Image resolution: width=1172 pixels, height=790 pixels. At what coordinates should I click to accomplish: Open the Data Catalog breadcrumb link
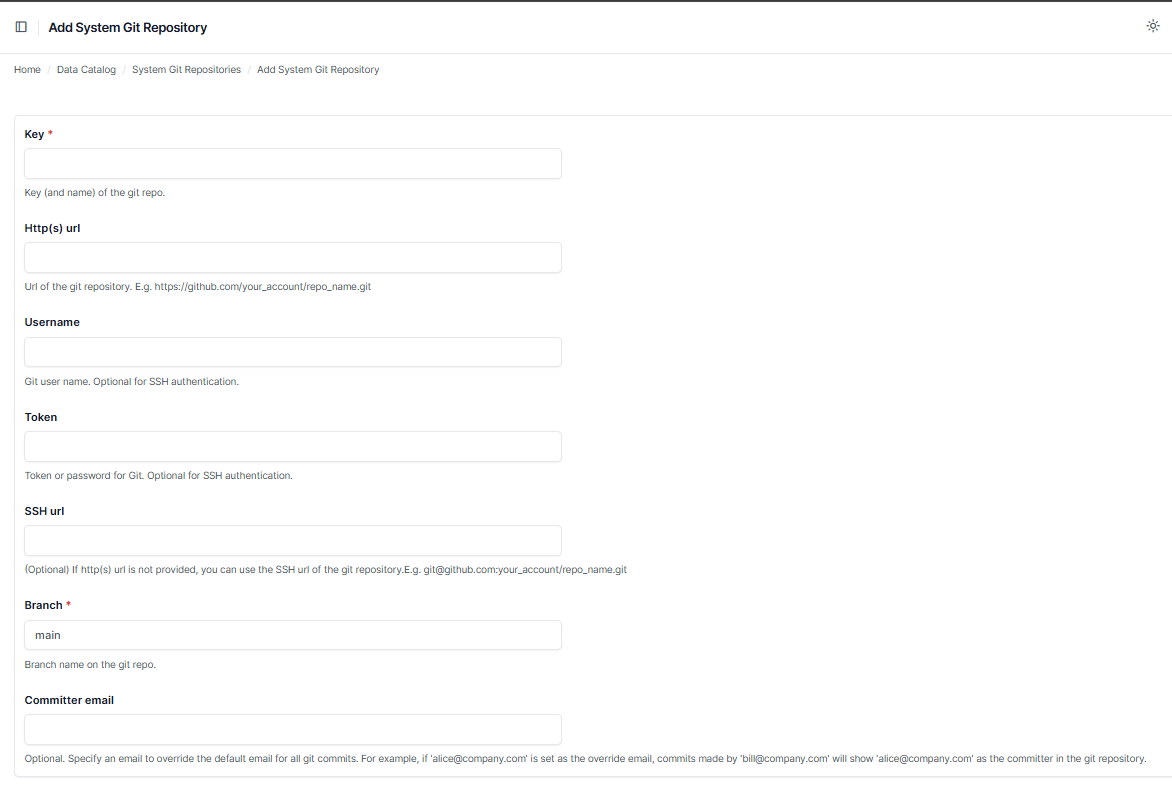86,70
